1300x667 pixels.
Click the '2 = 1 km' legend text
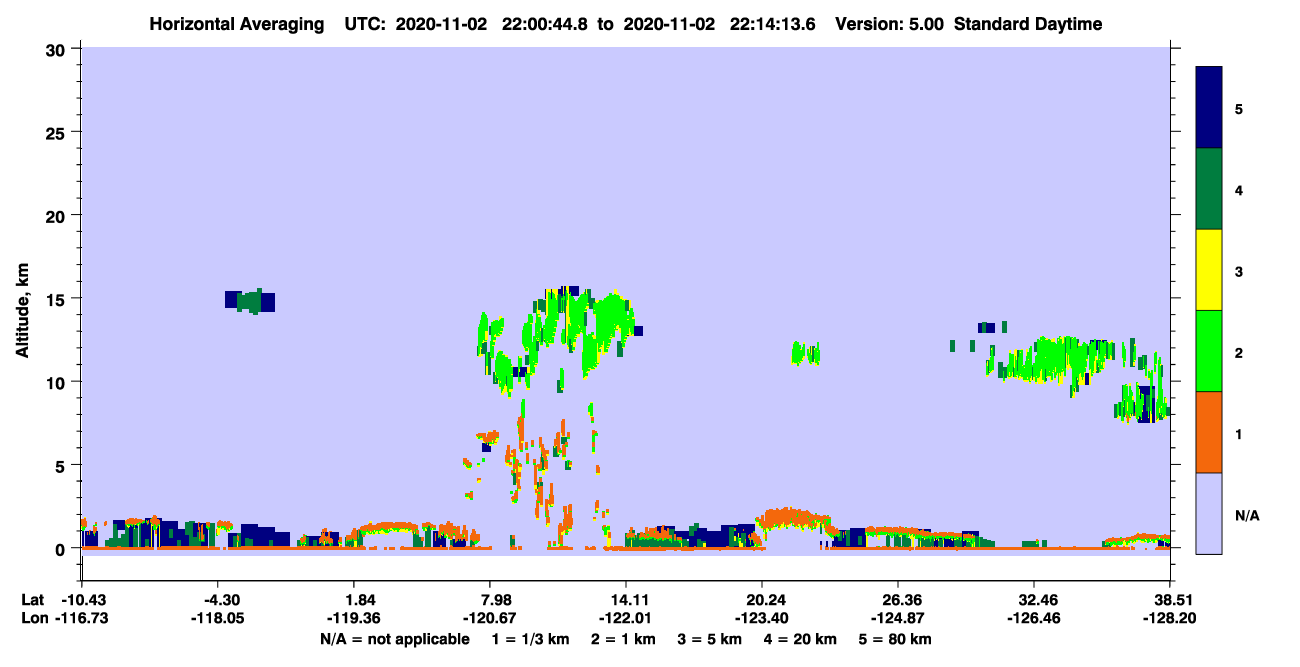pyautogui.click(x=625, y=639)
